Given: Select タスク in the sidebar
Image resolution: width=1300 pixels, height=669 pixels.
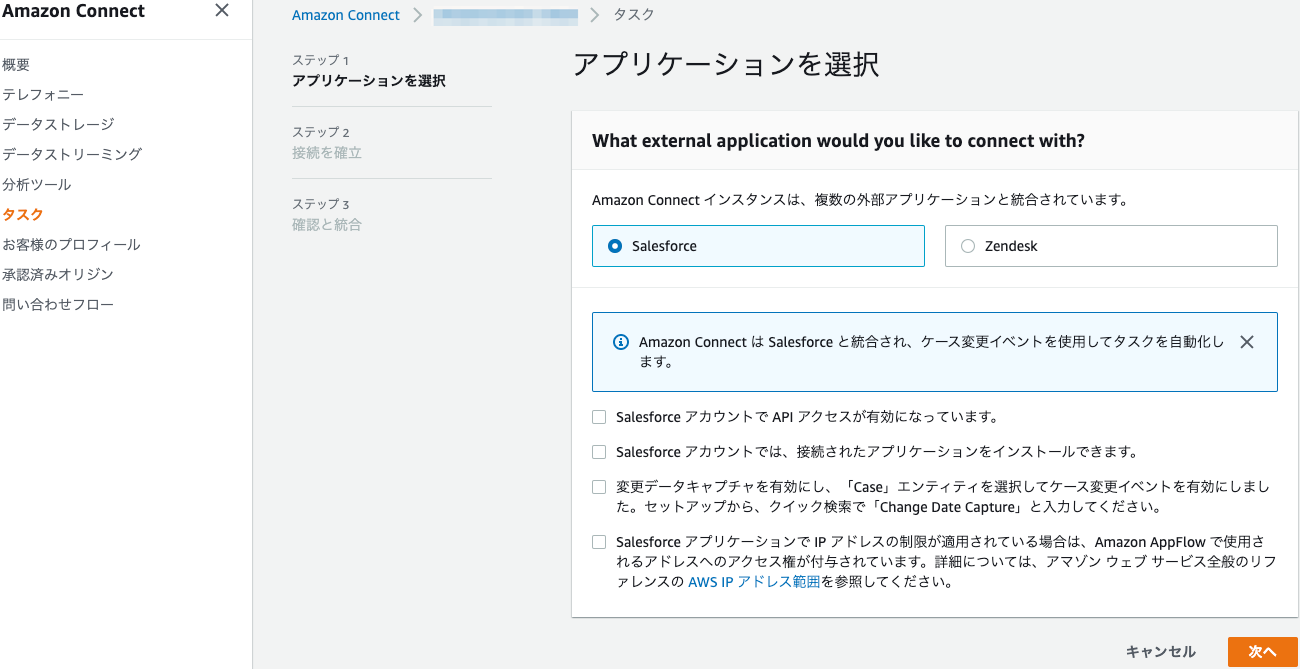Looking at the screenshot, I should pos(23,215).
